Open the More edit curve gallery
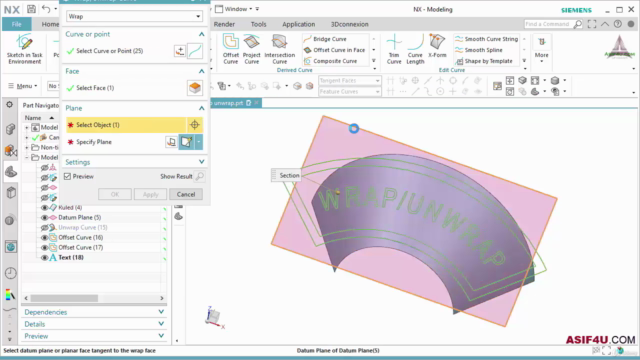The image size is (640, 360). tap(542, 49)
